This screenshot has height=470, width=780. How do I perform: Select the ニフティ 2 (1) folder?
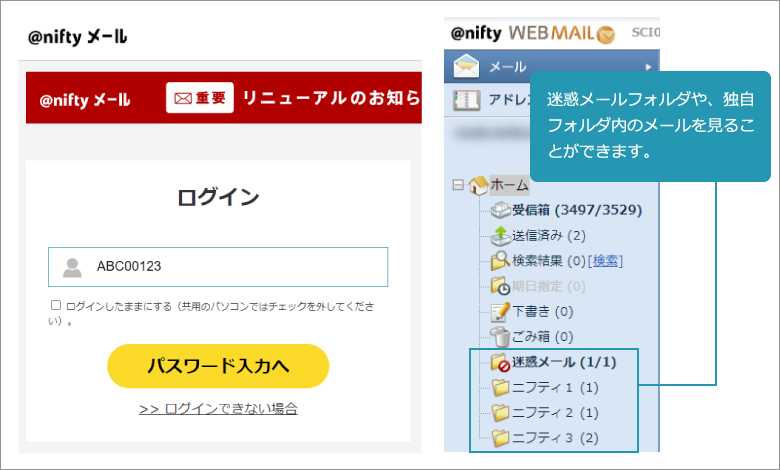(x=555, y=412)
